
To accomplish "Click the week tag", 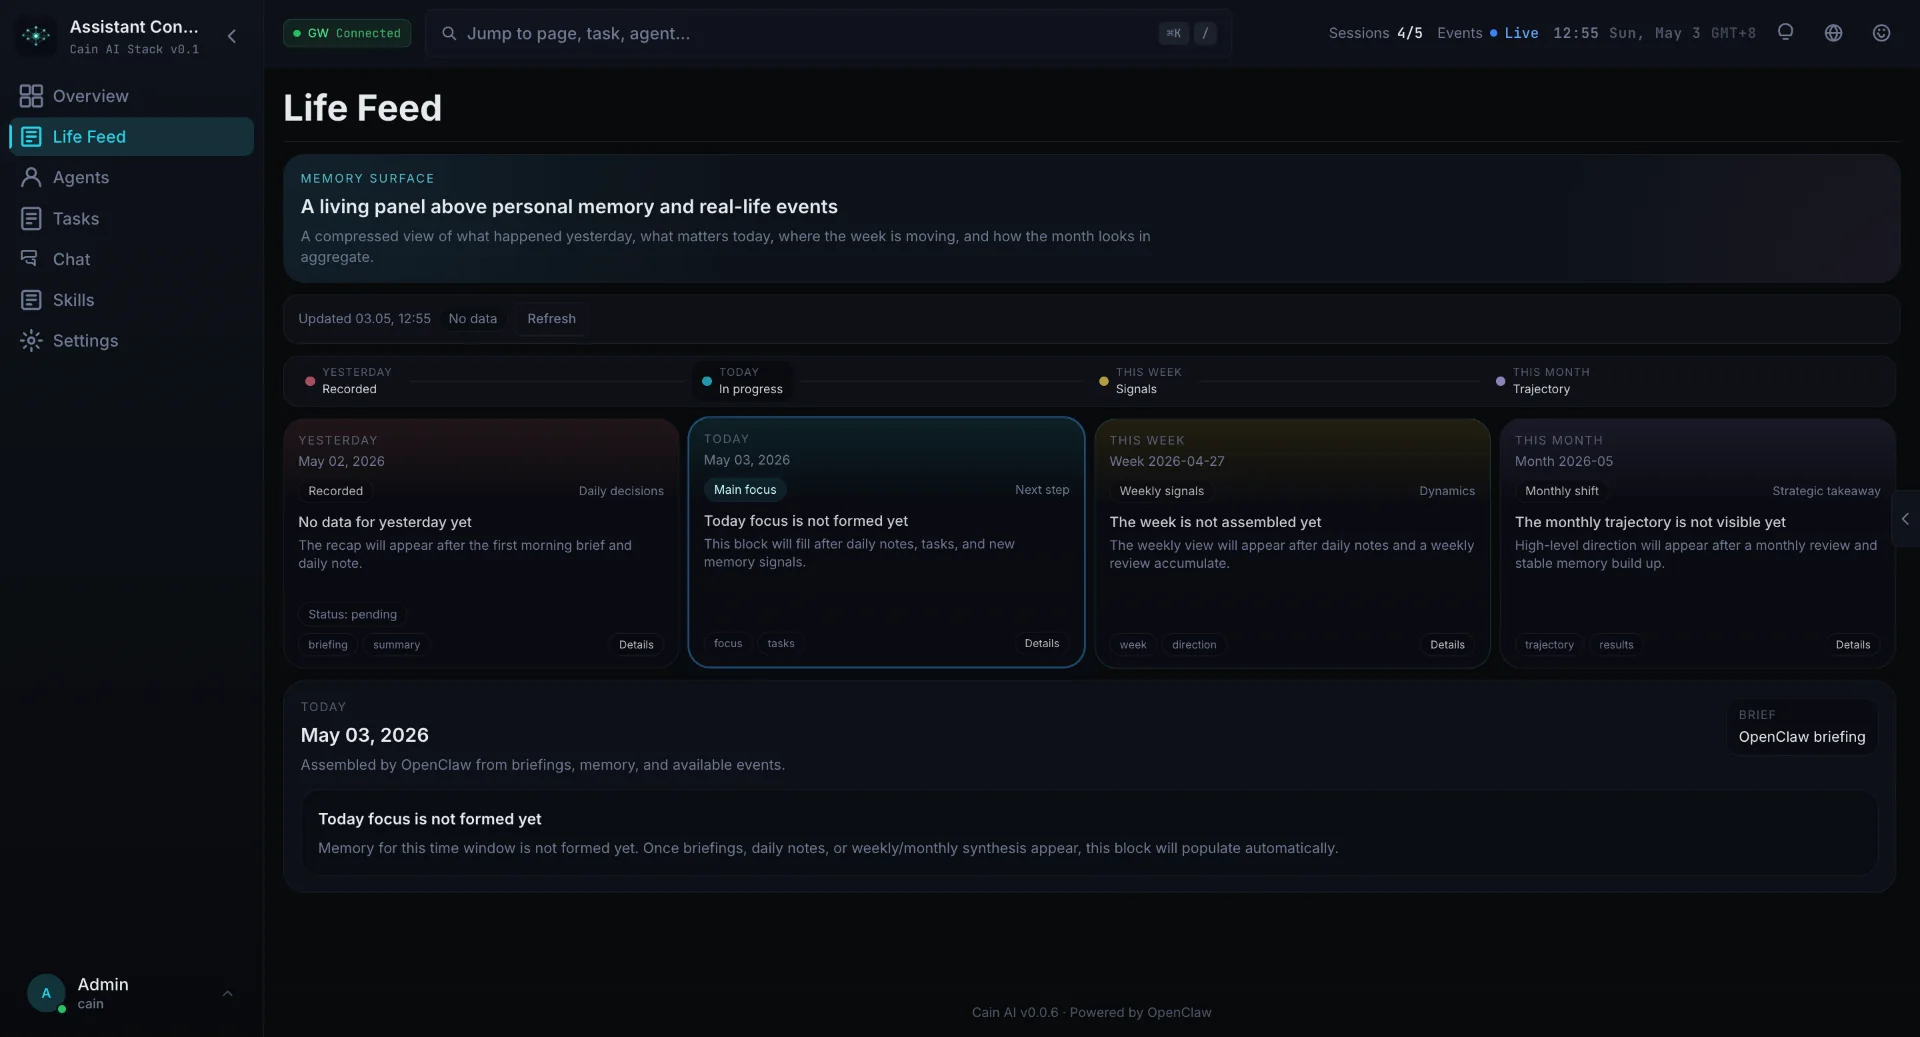I will click(x=1132, y=645).
